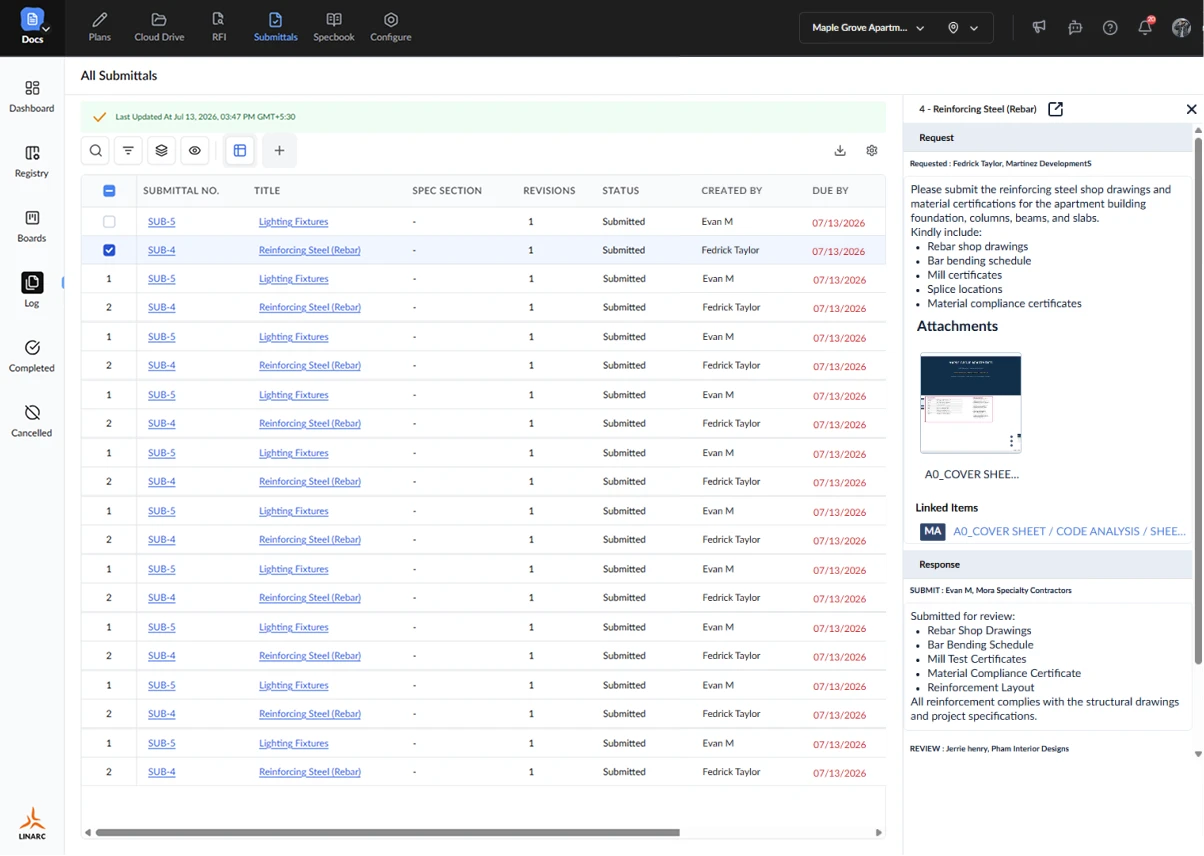Image resolution: width=1204 pixels, height=856 pixels.
Task: Open SUB-4 link in the checked row
Action: pos(162,250)
